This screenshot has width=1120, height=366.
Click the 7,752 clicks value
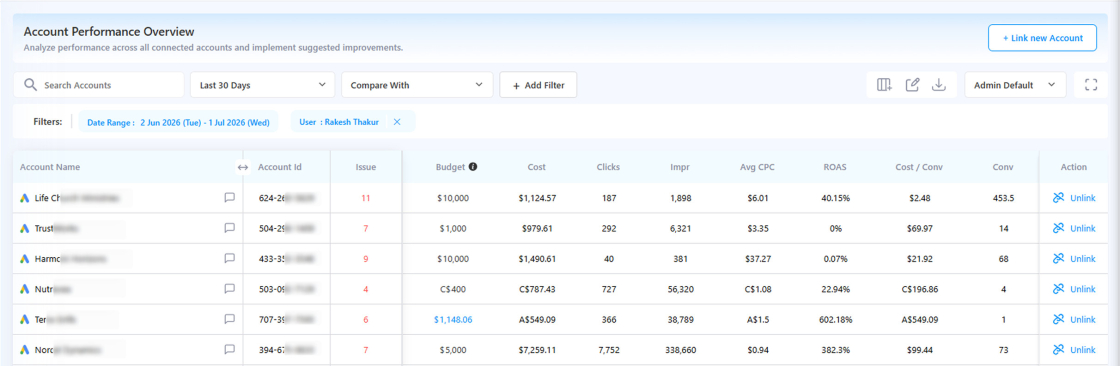coord(609,350)
